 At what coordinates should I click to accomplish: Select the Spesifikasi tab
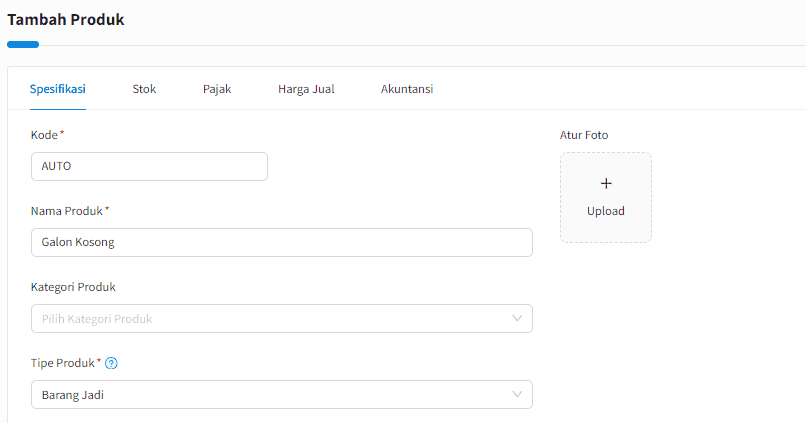pos(57,89)
